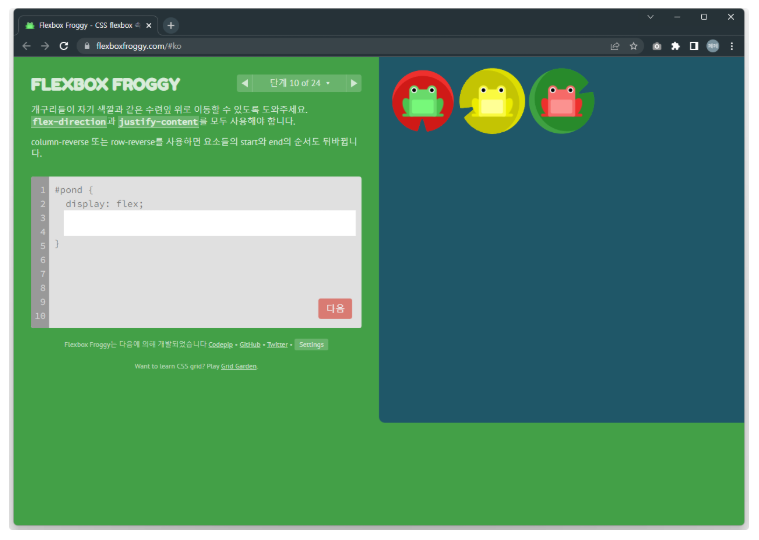Screen dimensions: 759x540
Task: Open the Codepip link
Action: coord(221,345)
